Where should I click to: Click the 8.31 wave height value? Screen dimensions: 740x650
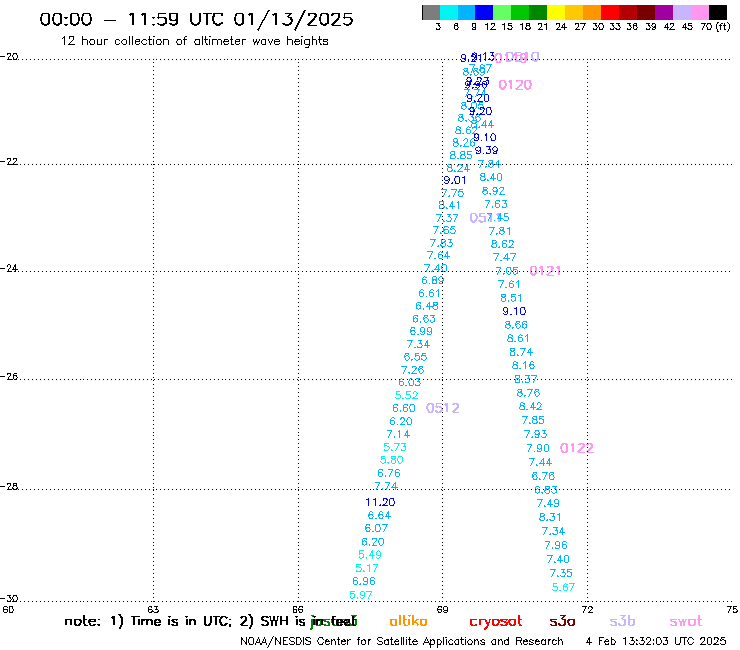click(550, 517)
